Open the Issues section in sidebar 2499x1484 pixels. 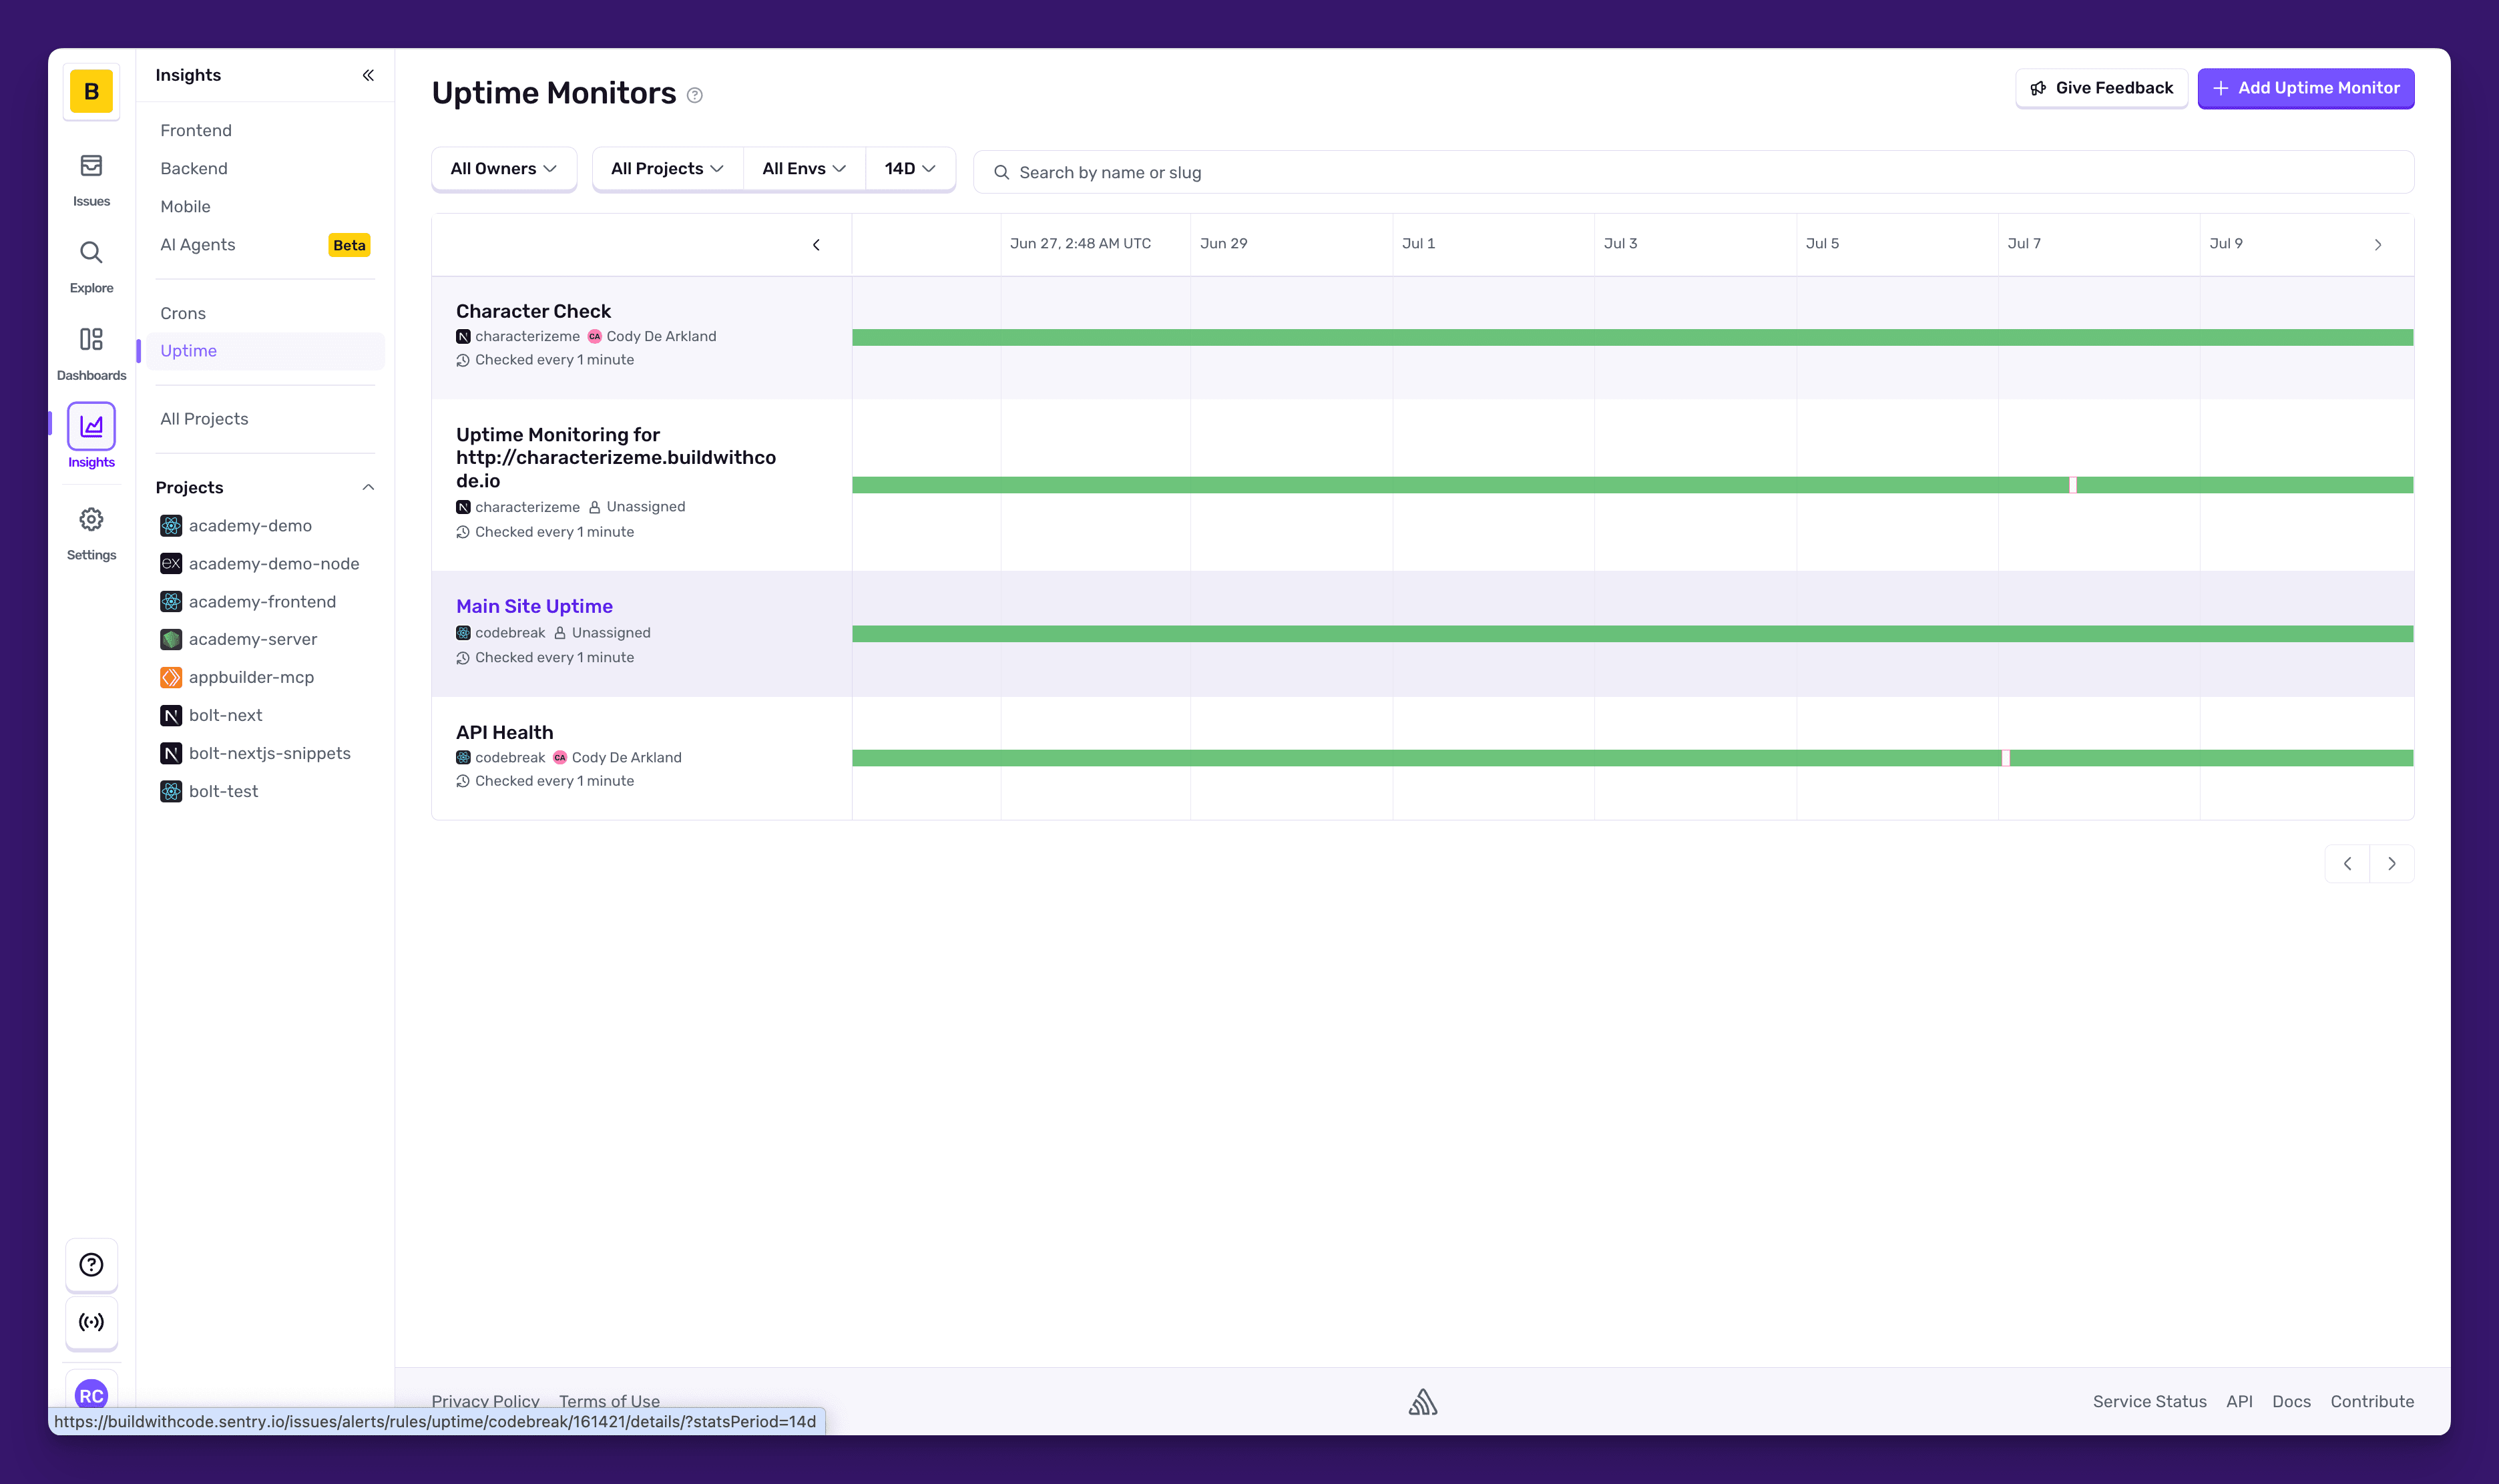(x=91, y=179)
